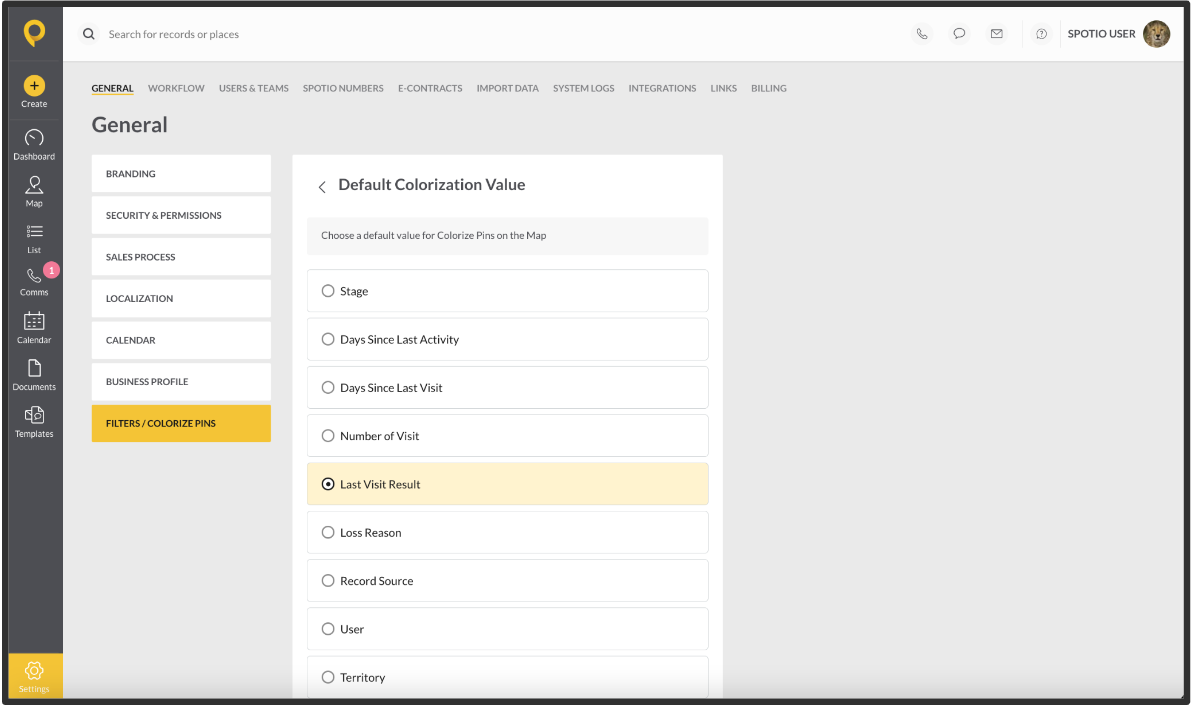Go back from Default Colorization Value
Image resolution: width=1192 pixels, height=708 pixels.
click(322, 186)
